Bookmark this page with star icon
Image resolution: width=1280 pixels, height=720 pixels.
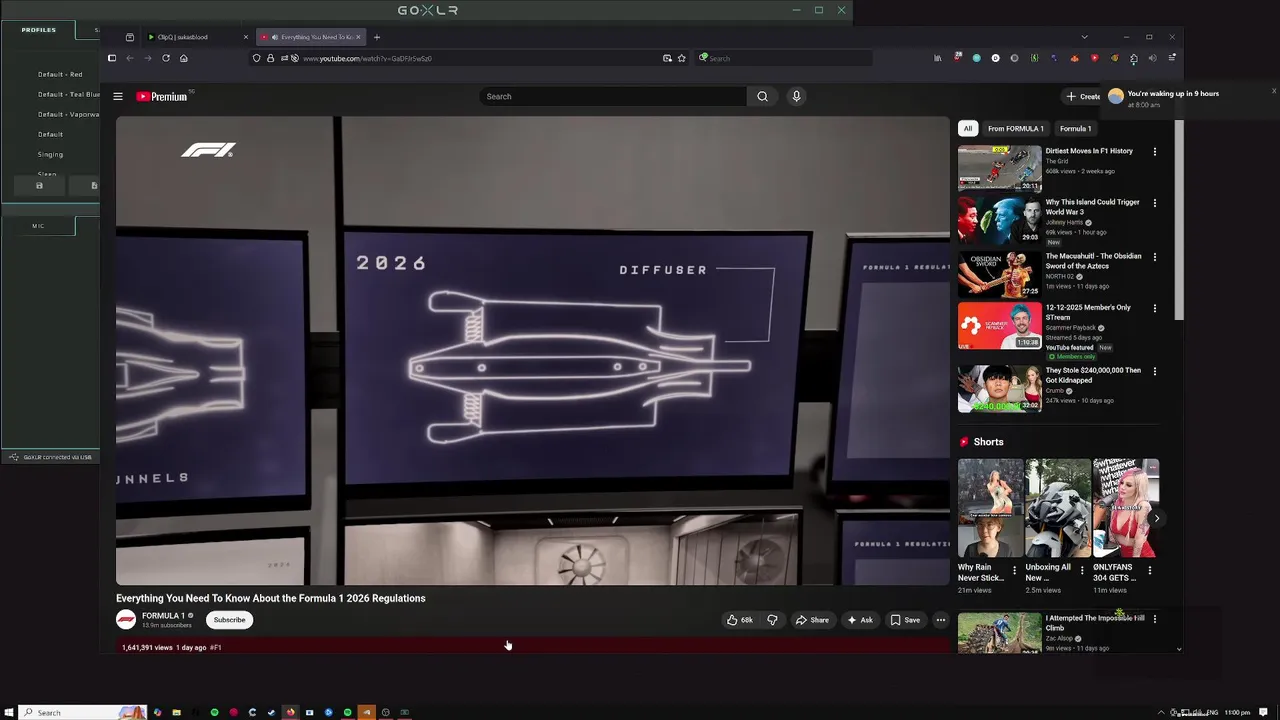click(682, 58)
